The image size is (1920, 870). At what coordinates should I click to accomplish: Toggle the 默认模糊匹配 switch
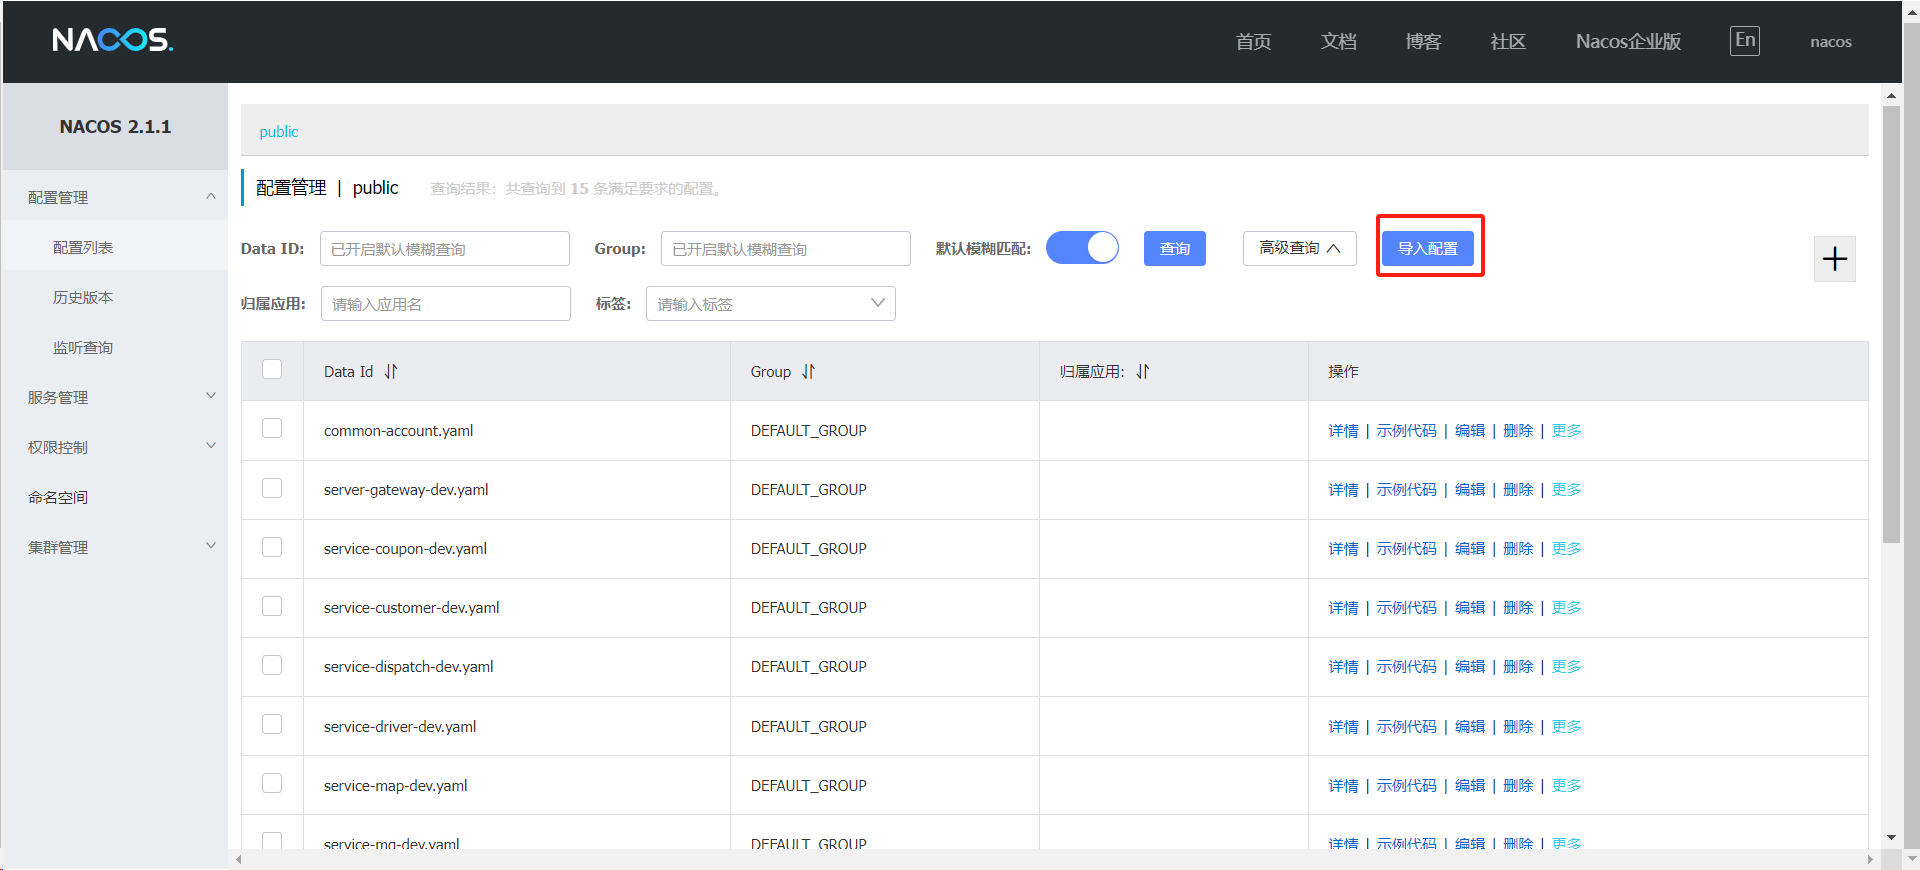[x=1082, y=248]
